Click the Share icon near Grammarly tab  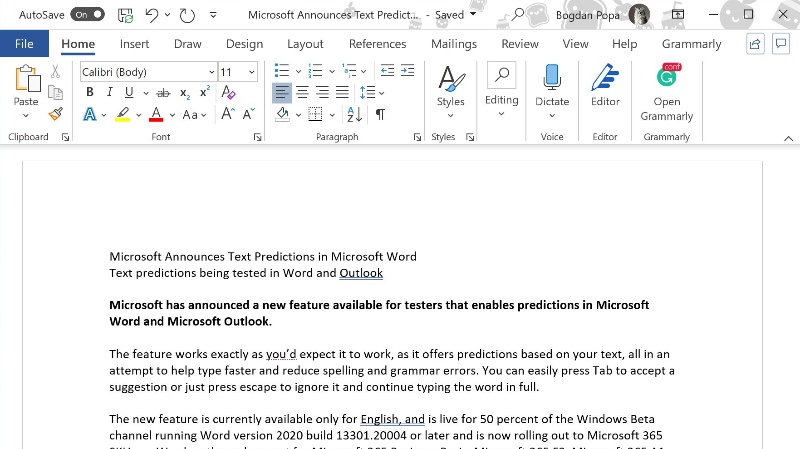click(x=755, y=44)
